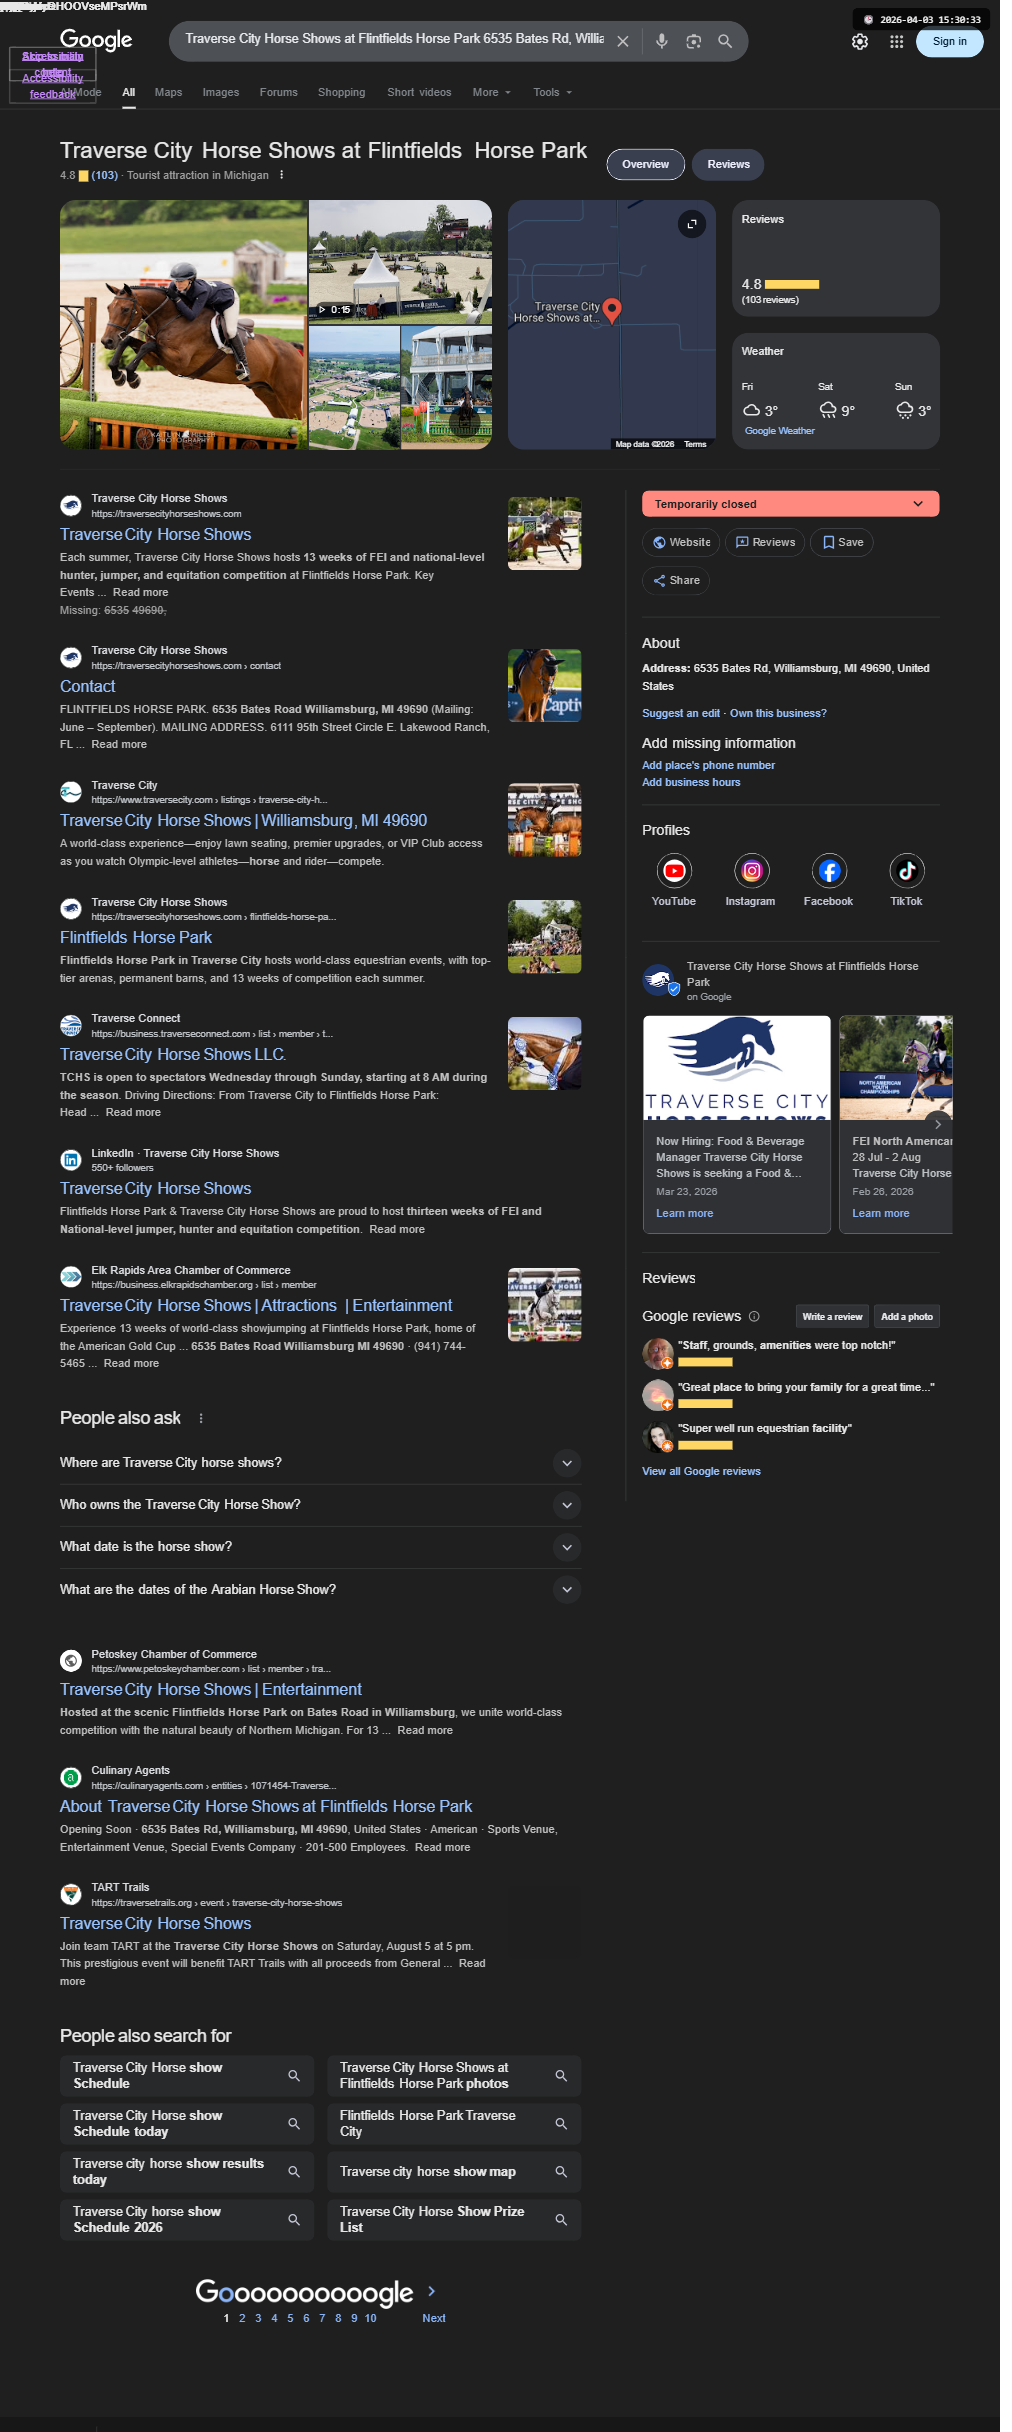The width and height of the screenshot is (1012, 2432).
Task: Open 'View all Google reviews'
Action: (701, 1471)
